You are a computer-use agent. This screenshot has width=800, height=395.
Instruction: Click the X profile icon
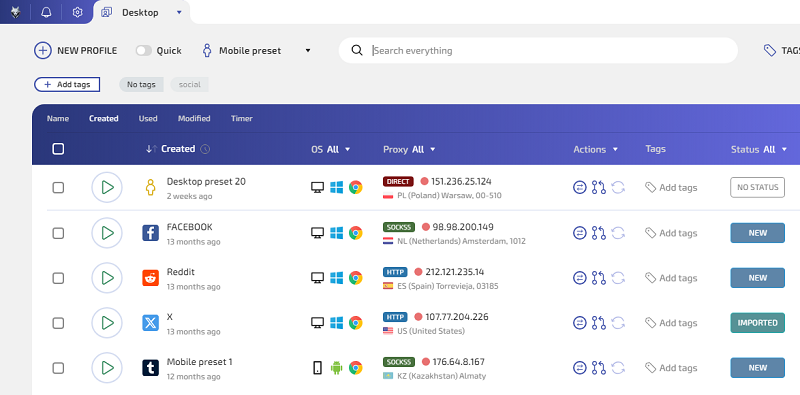pos(151,323)
